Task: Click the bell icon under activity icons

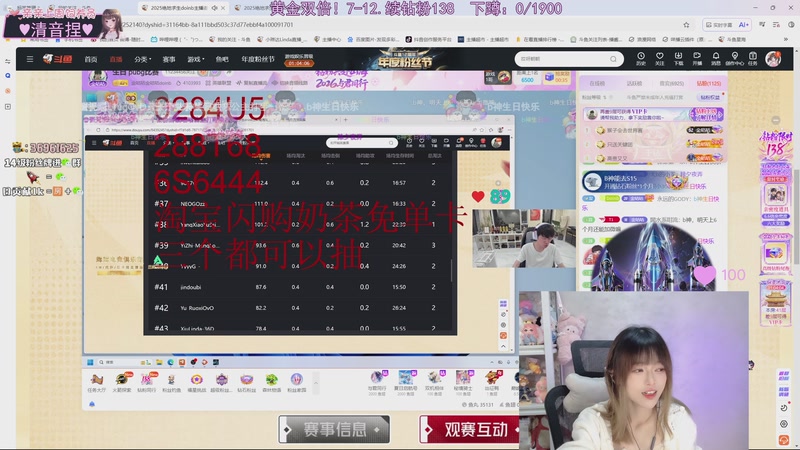Action: tap(92, 404)
